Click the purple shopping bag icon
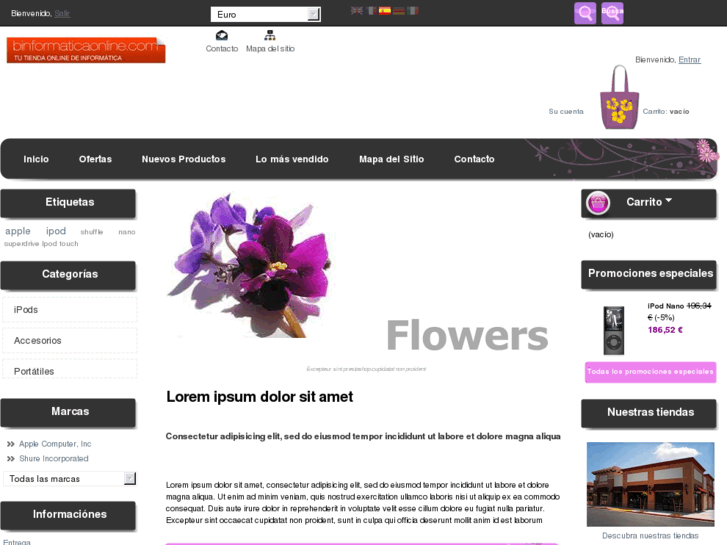The height and width of the screenshot is (545, 727). pyautogui.click(x=619, y=97)
